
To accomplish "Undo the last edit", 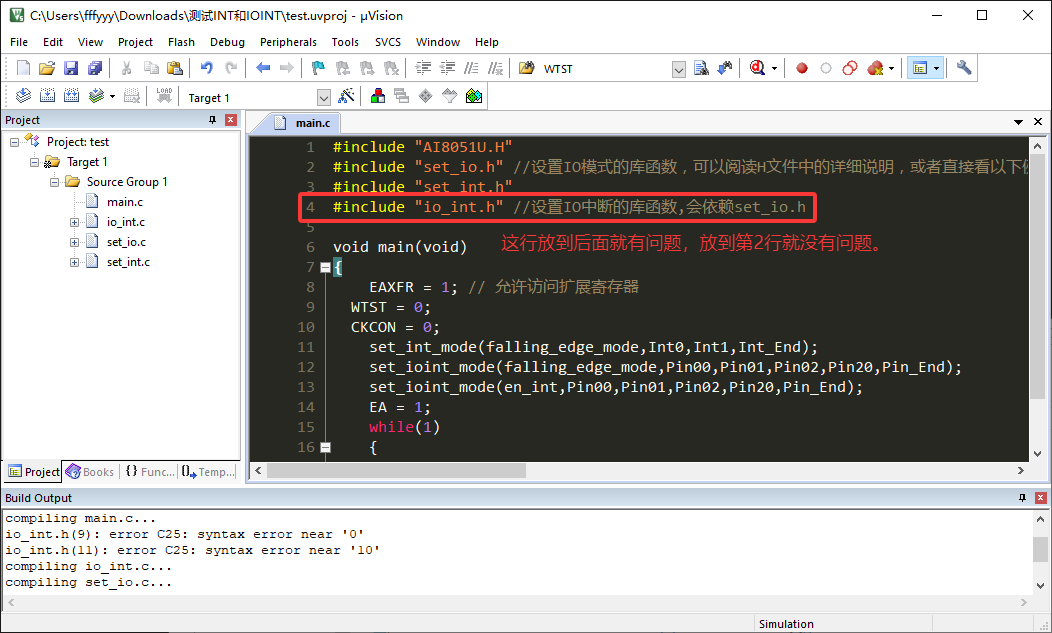I will [x=207, y=68].
